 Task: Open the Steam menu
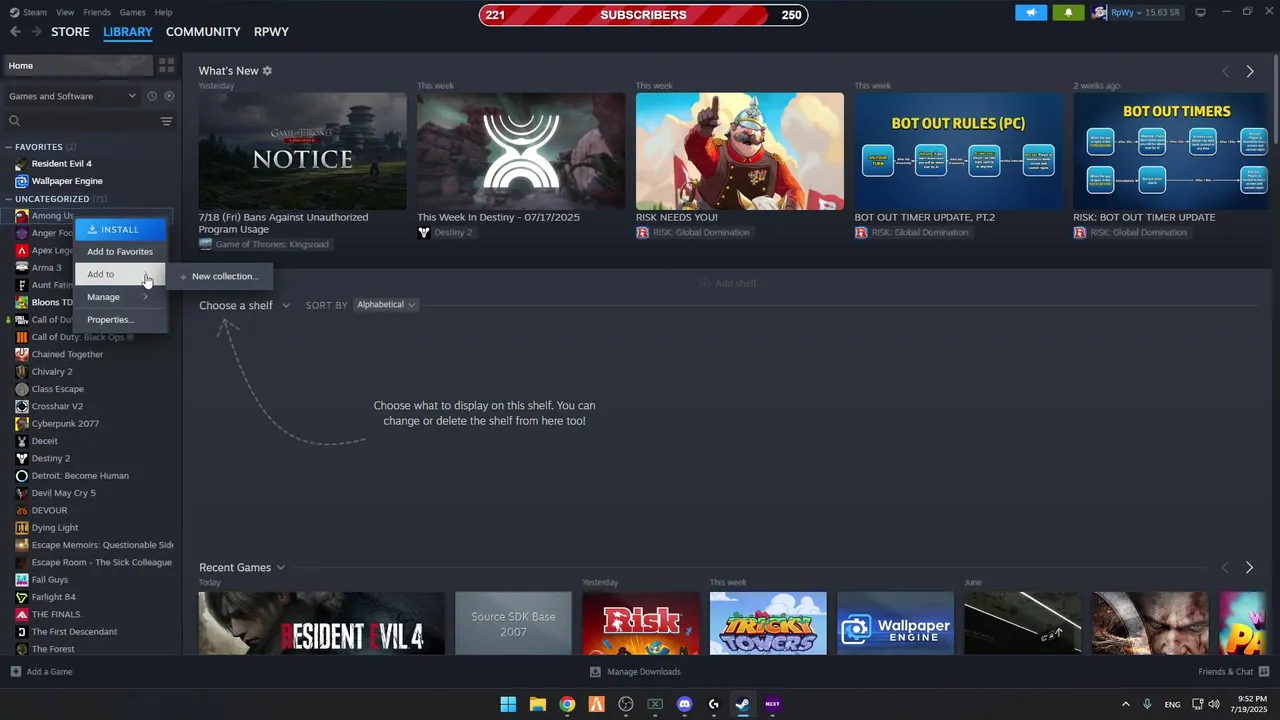(34, 12)
